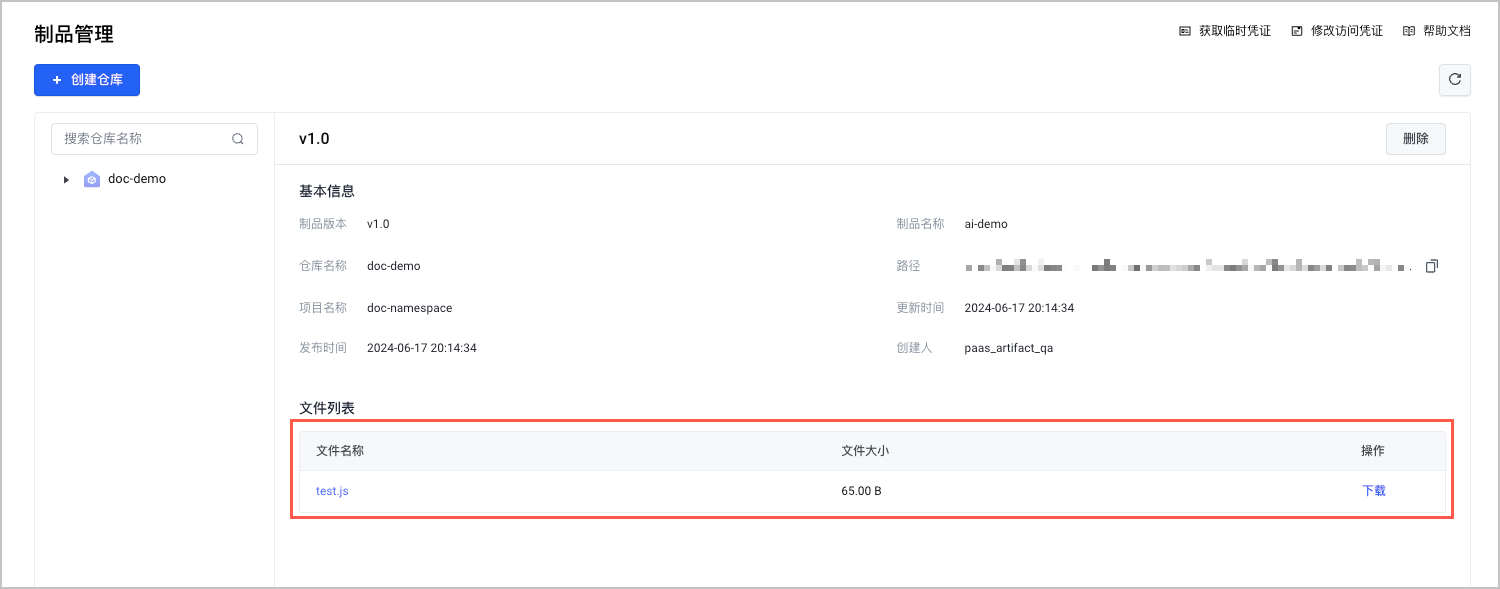Viewport: 1500px width, 589px height.
Task: Click the paas_artifact_qa creator value
Action: point(1008,348)
